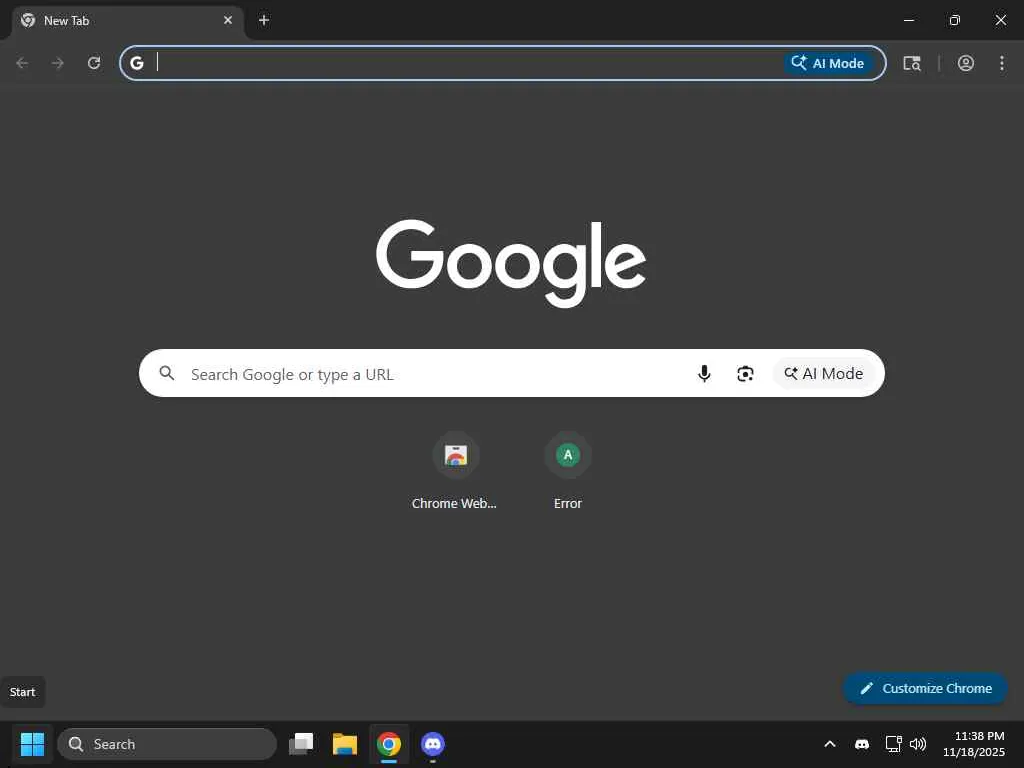Open the Google Lens search toolbar icon
The height and width of the screenshot is (768, 1024).
pos(912,63)
